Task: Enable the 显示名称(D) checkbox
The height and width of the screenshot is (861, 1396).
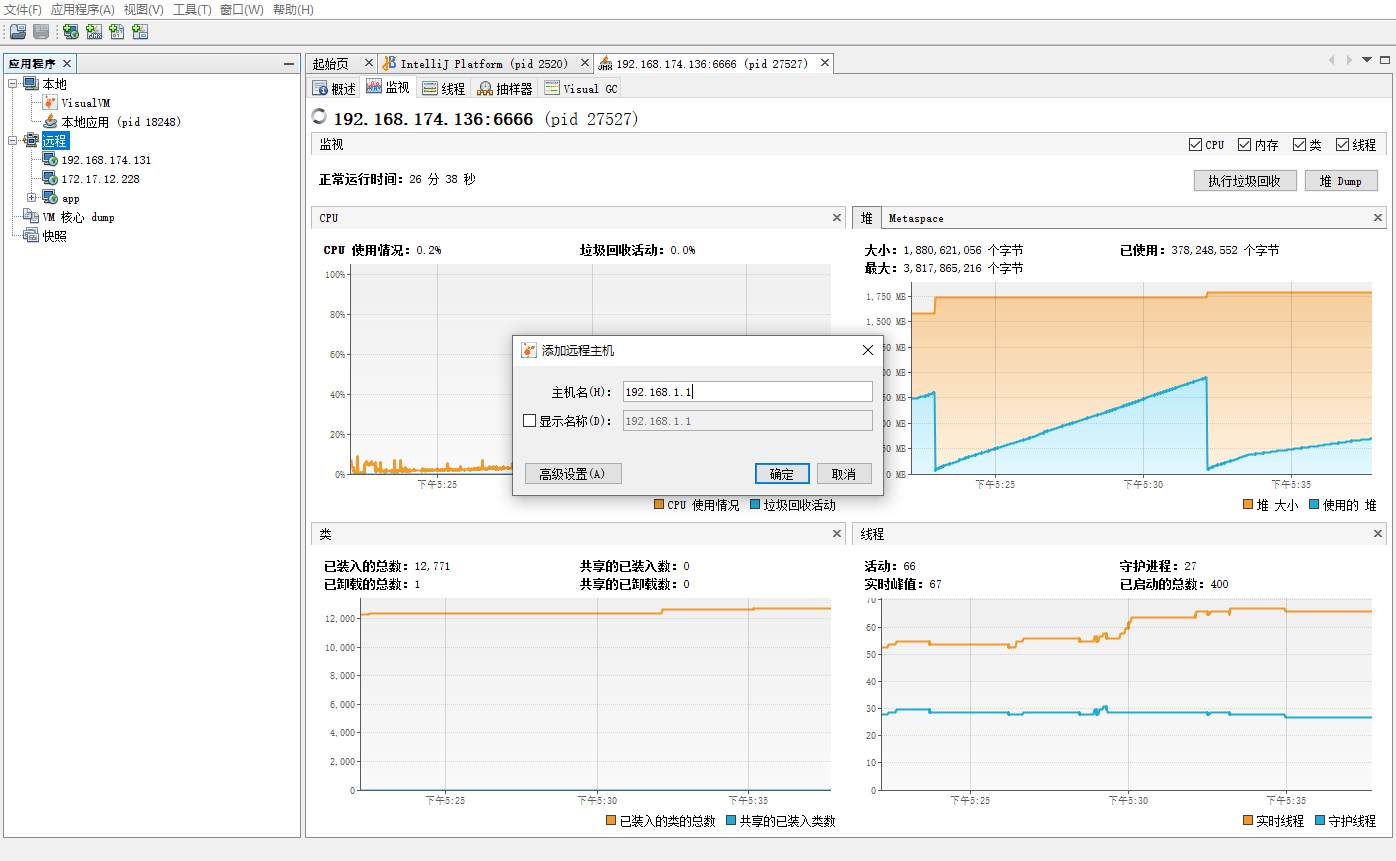Action: coord(530,421)
